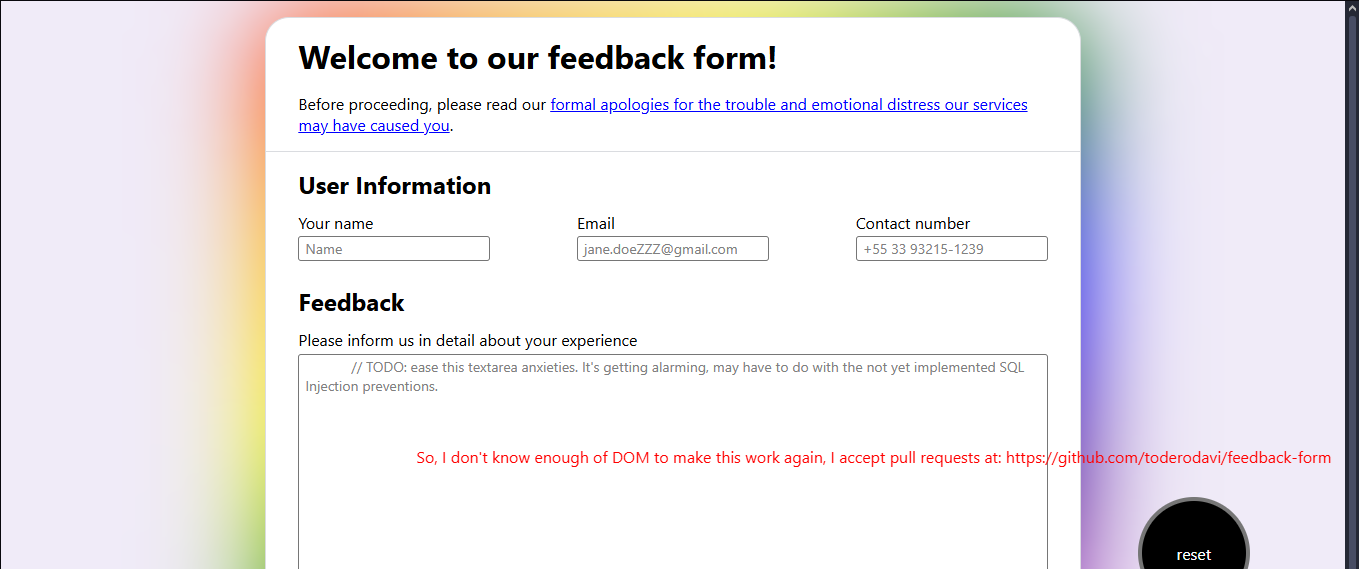Image resolution: width=1359 pixels, height=569 pixels.
Task: Click the 'Email' field label
Action: tap(595, 224)
